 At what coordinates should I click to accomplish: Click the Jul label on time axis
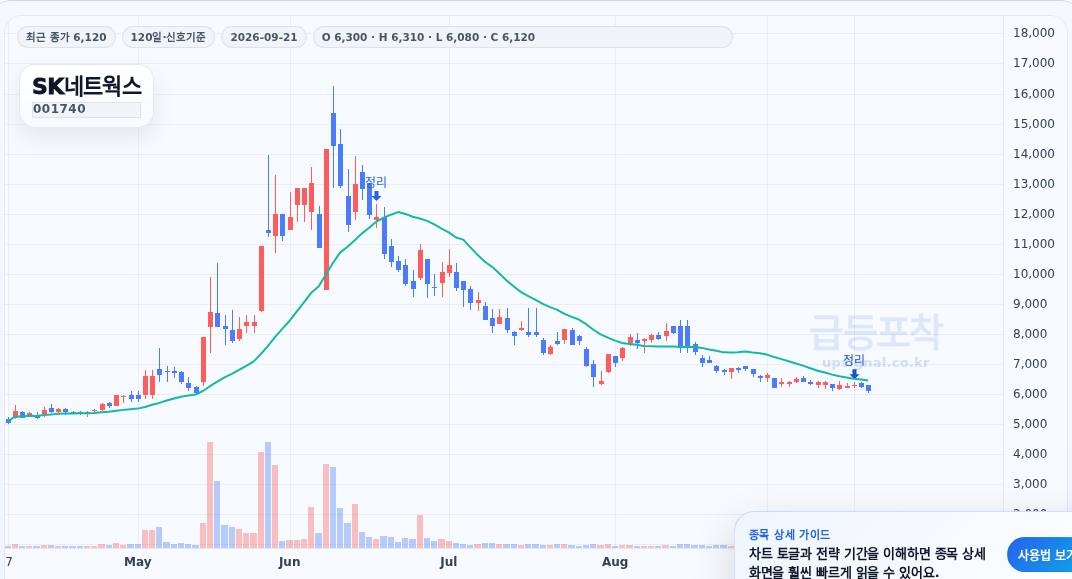pos(448,562)
